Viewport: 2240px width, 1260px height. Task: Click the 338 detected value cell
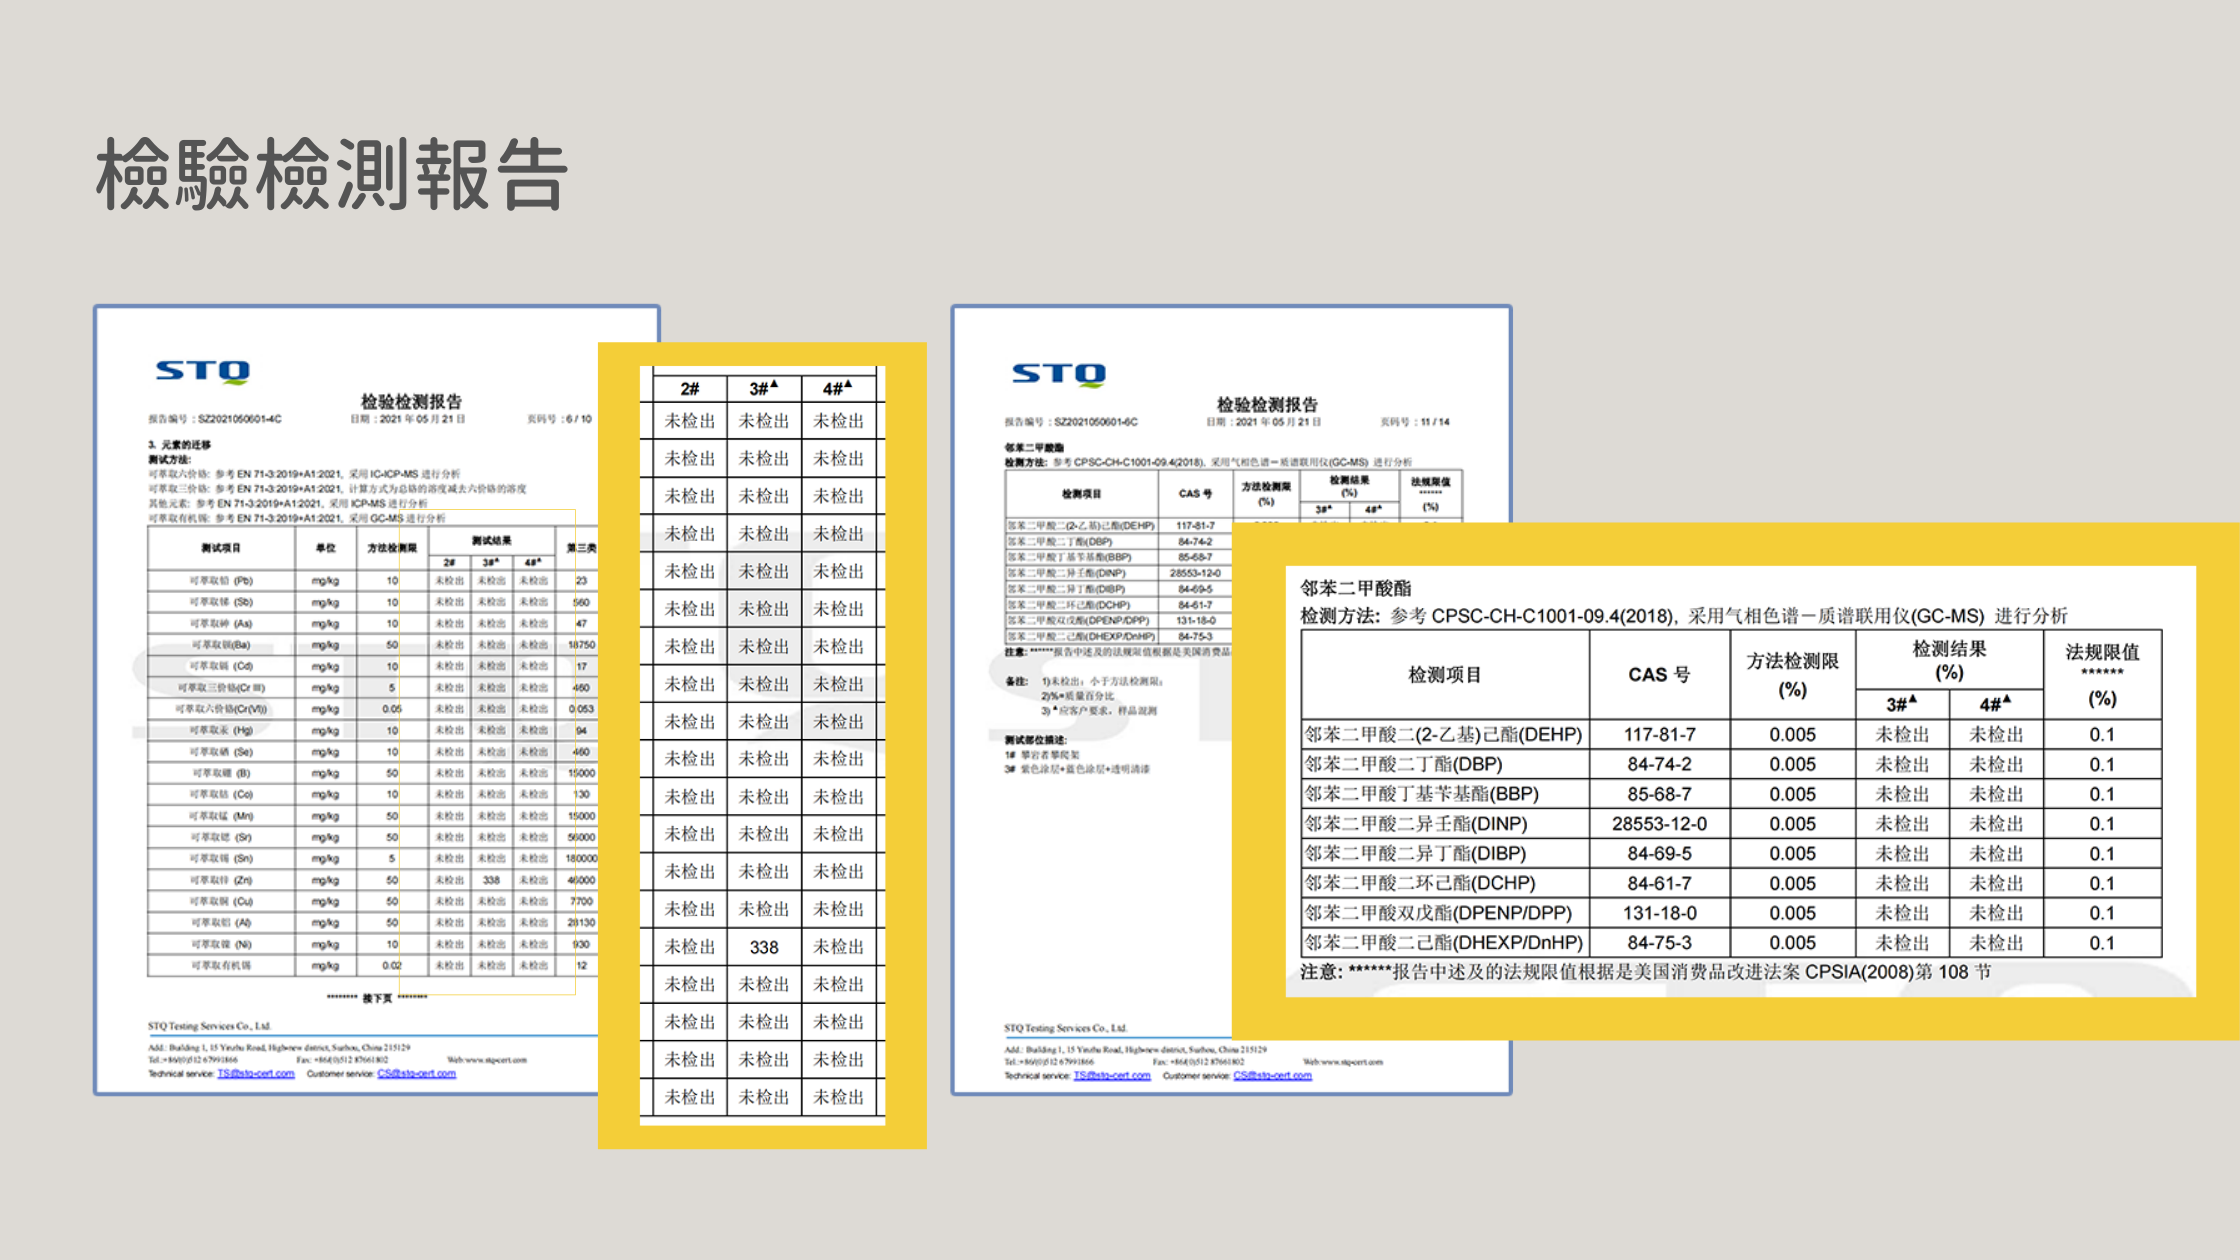(763, 946)
